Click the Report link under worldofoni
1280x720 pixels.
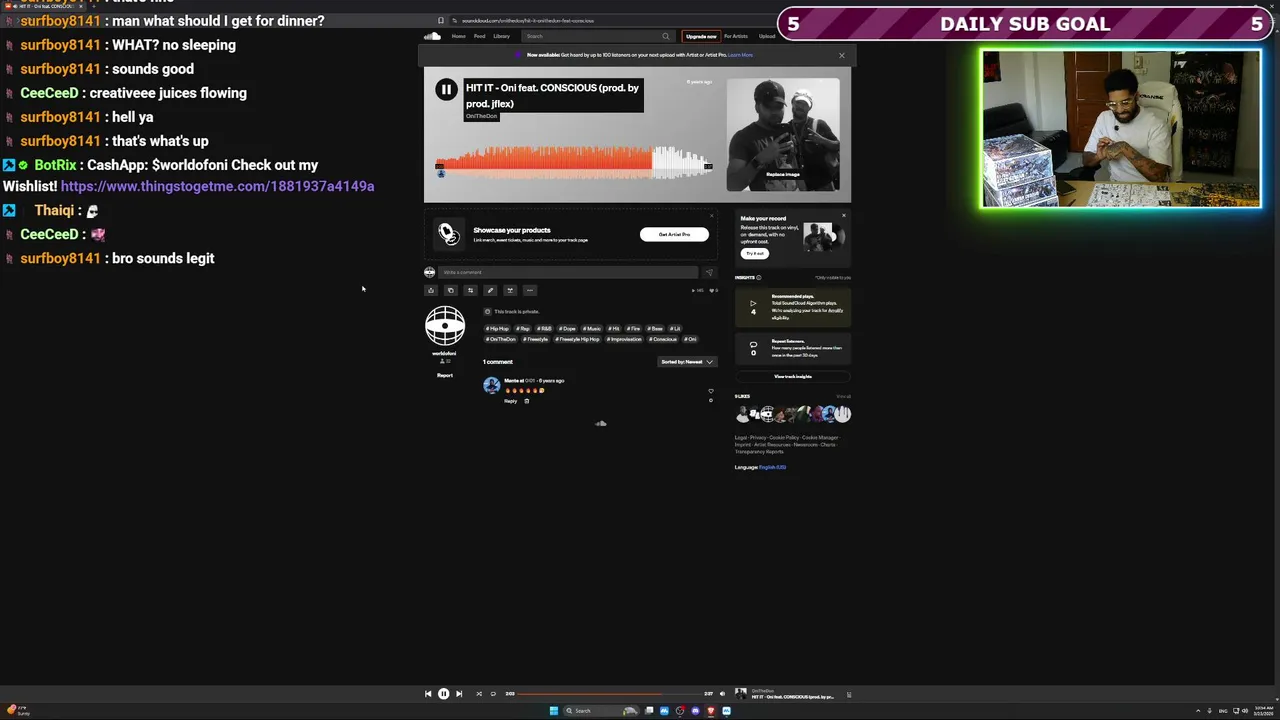445,375
